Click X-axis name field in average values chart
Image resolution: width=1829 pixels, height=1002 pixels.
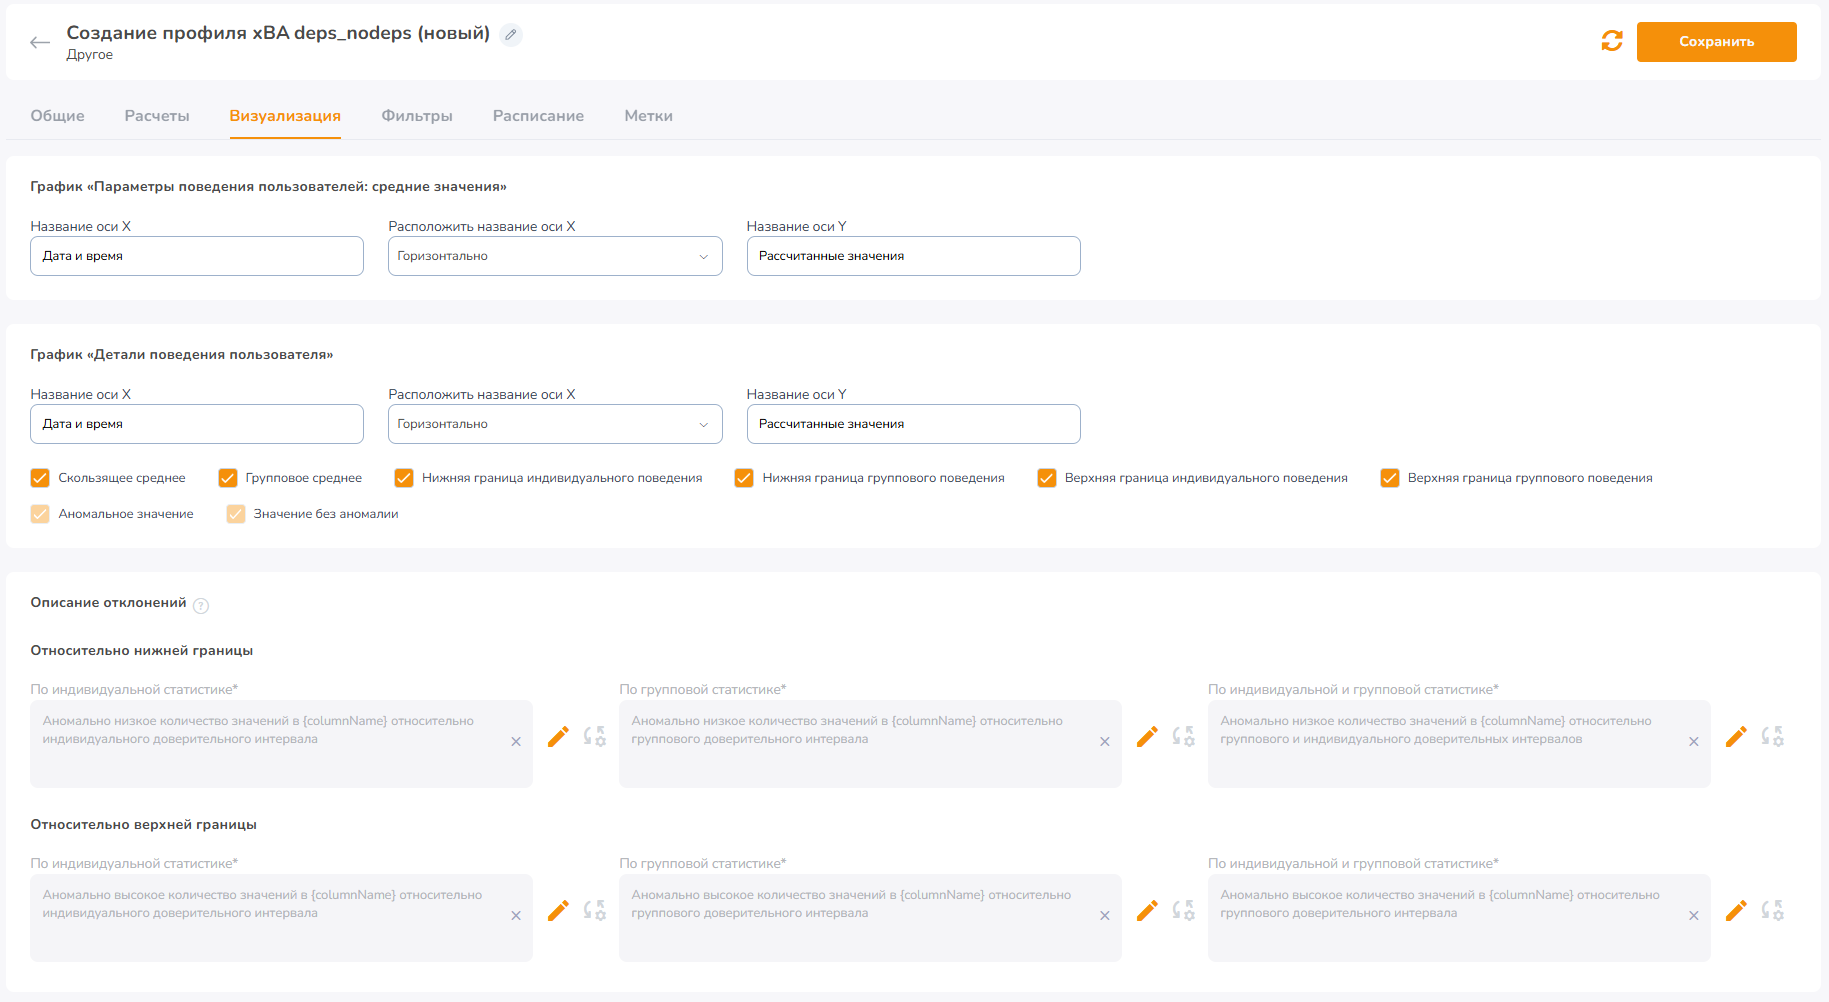tap(197, 256)
